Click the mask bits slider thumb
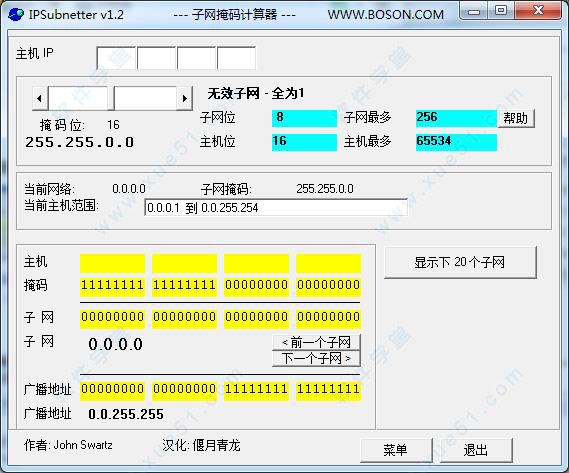Viewport: 569px width, 473px height. click(x=111, y=98)
